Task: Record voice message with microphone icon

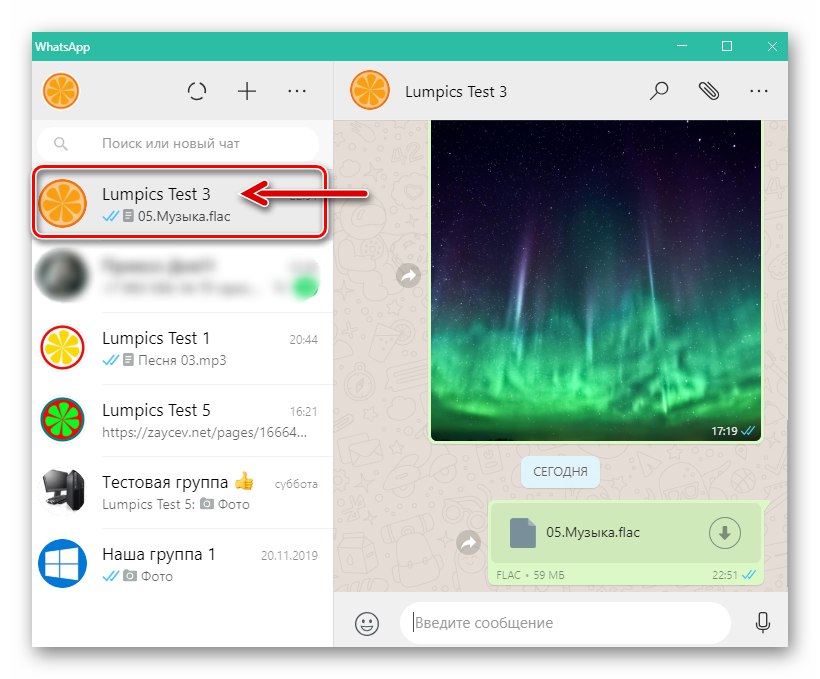Action: [x=762, y=623]
